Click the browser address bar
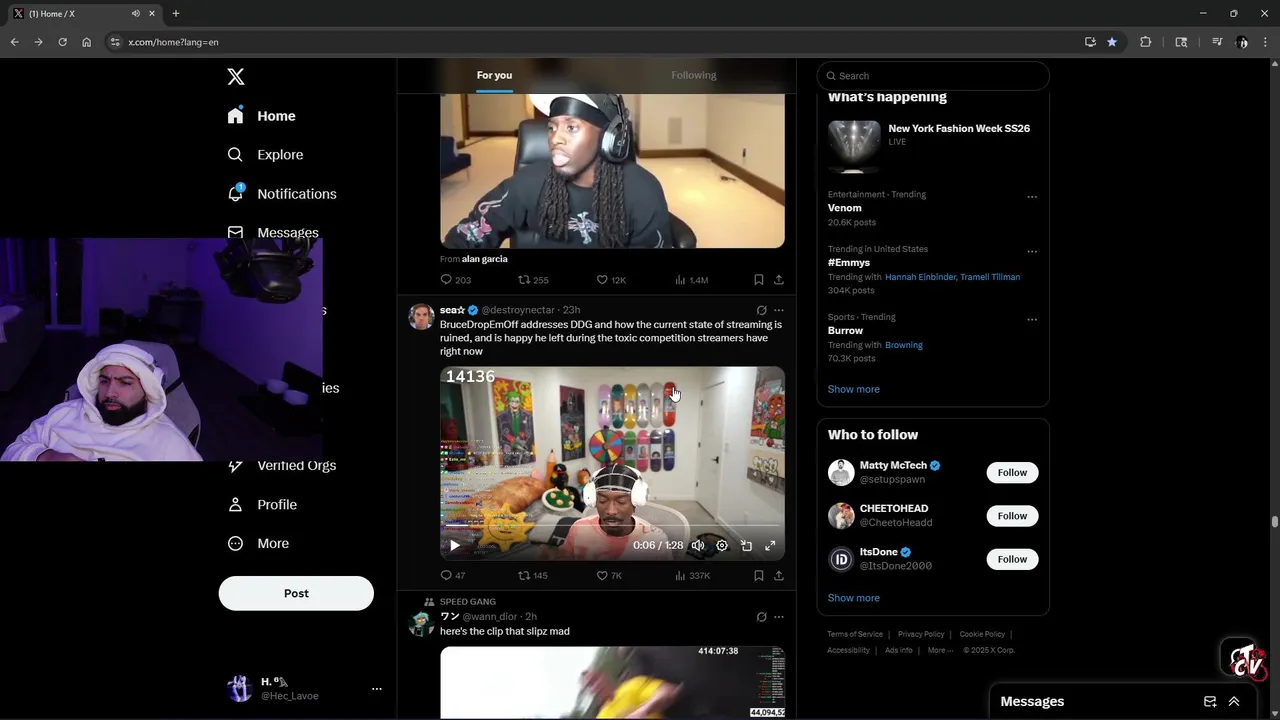The width and height of the screenshot is (1280, 720). (x=590, y=42)
